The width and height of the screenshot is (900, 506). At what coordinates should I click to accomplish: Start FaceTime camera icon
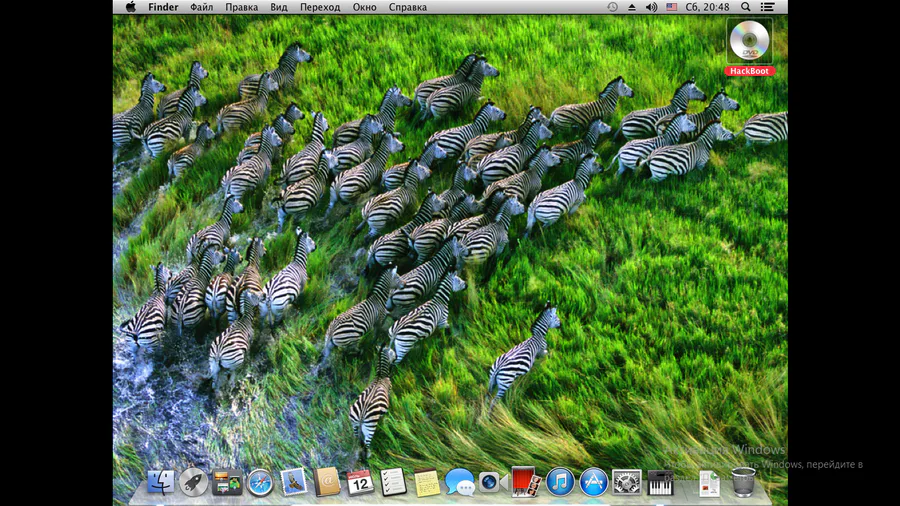pos(493,482)
